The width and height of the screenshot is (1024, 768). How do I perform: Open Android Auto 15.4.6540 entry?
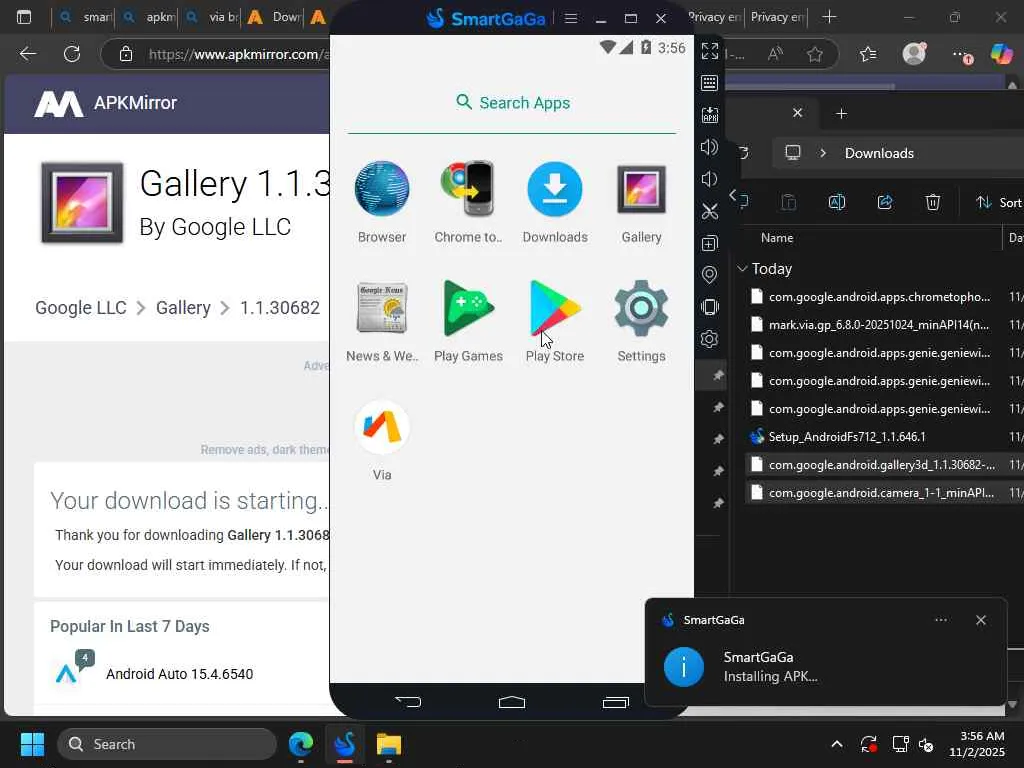click(x=179, y=674)
